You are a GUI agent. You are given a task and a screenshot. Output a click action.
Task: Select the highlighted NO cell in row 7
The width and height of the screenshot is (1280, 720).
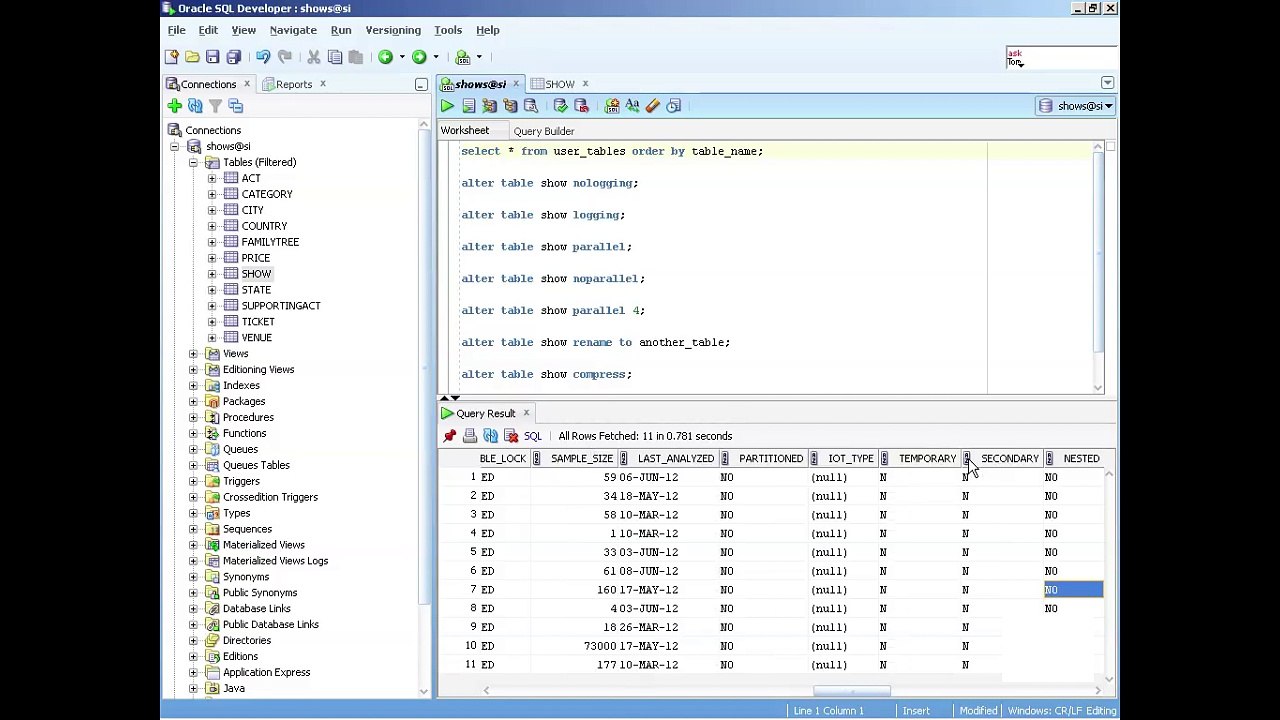pyautogui.click(x=1073, y=590)
